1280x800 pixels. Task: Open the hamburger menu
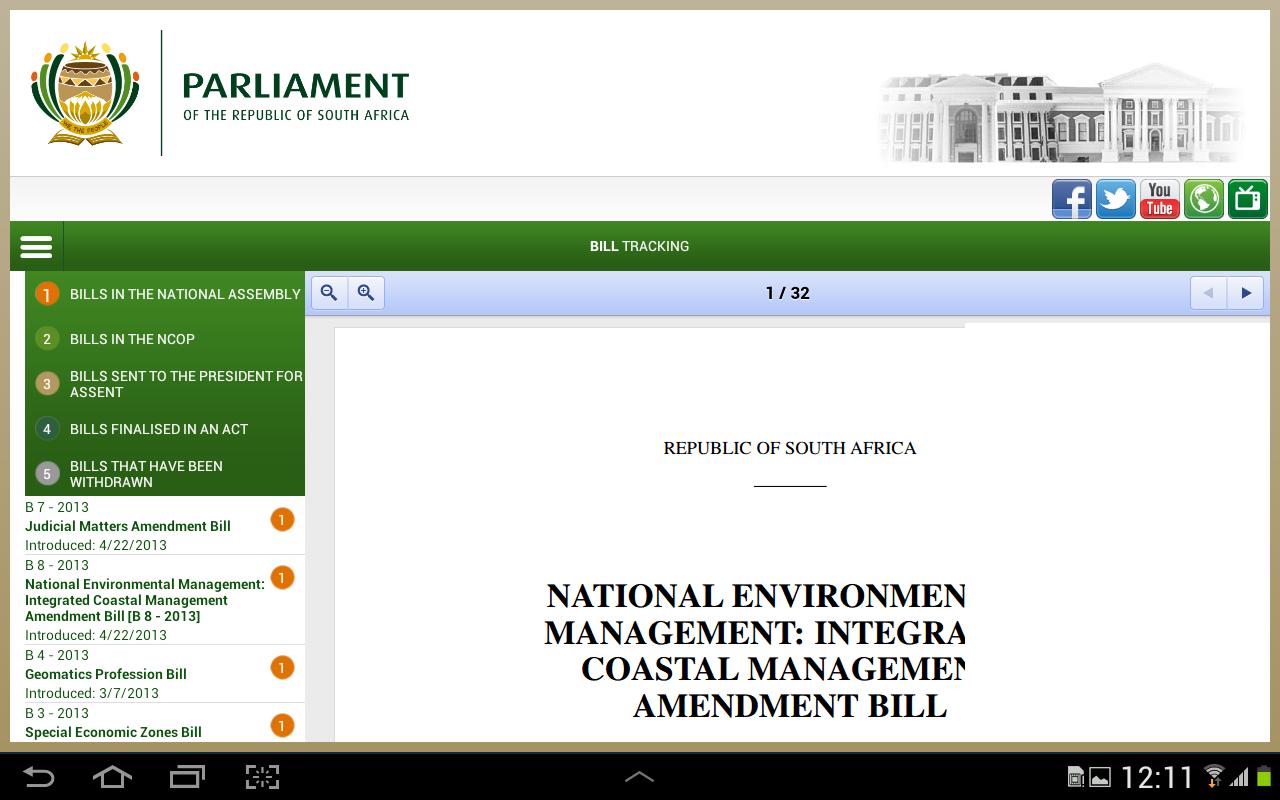coord(36,246)
